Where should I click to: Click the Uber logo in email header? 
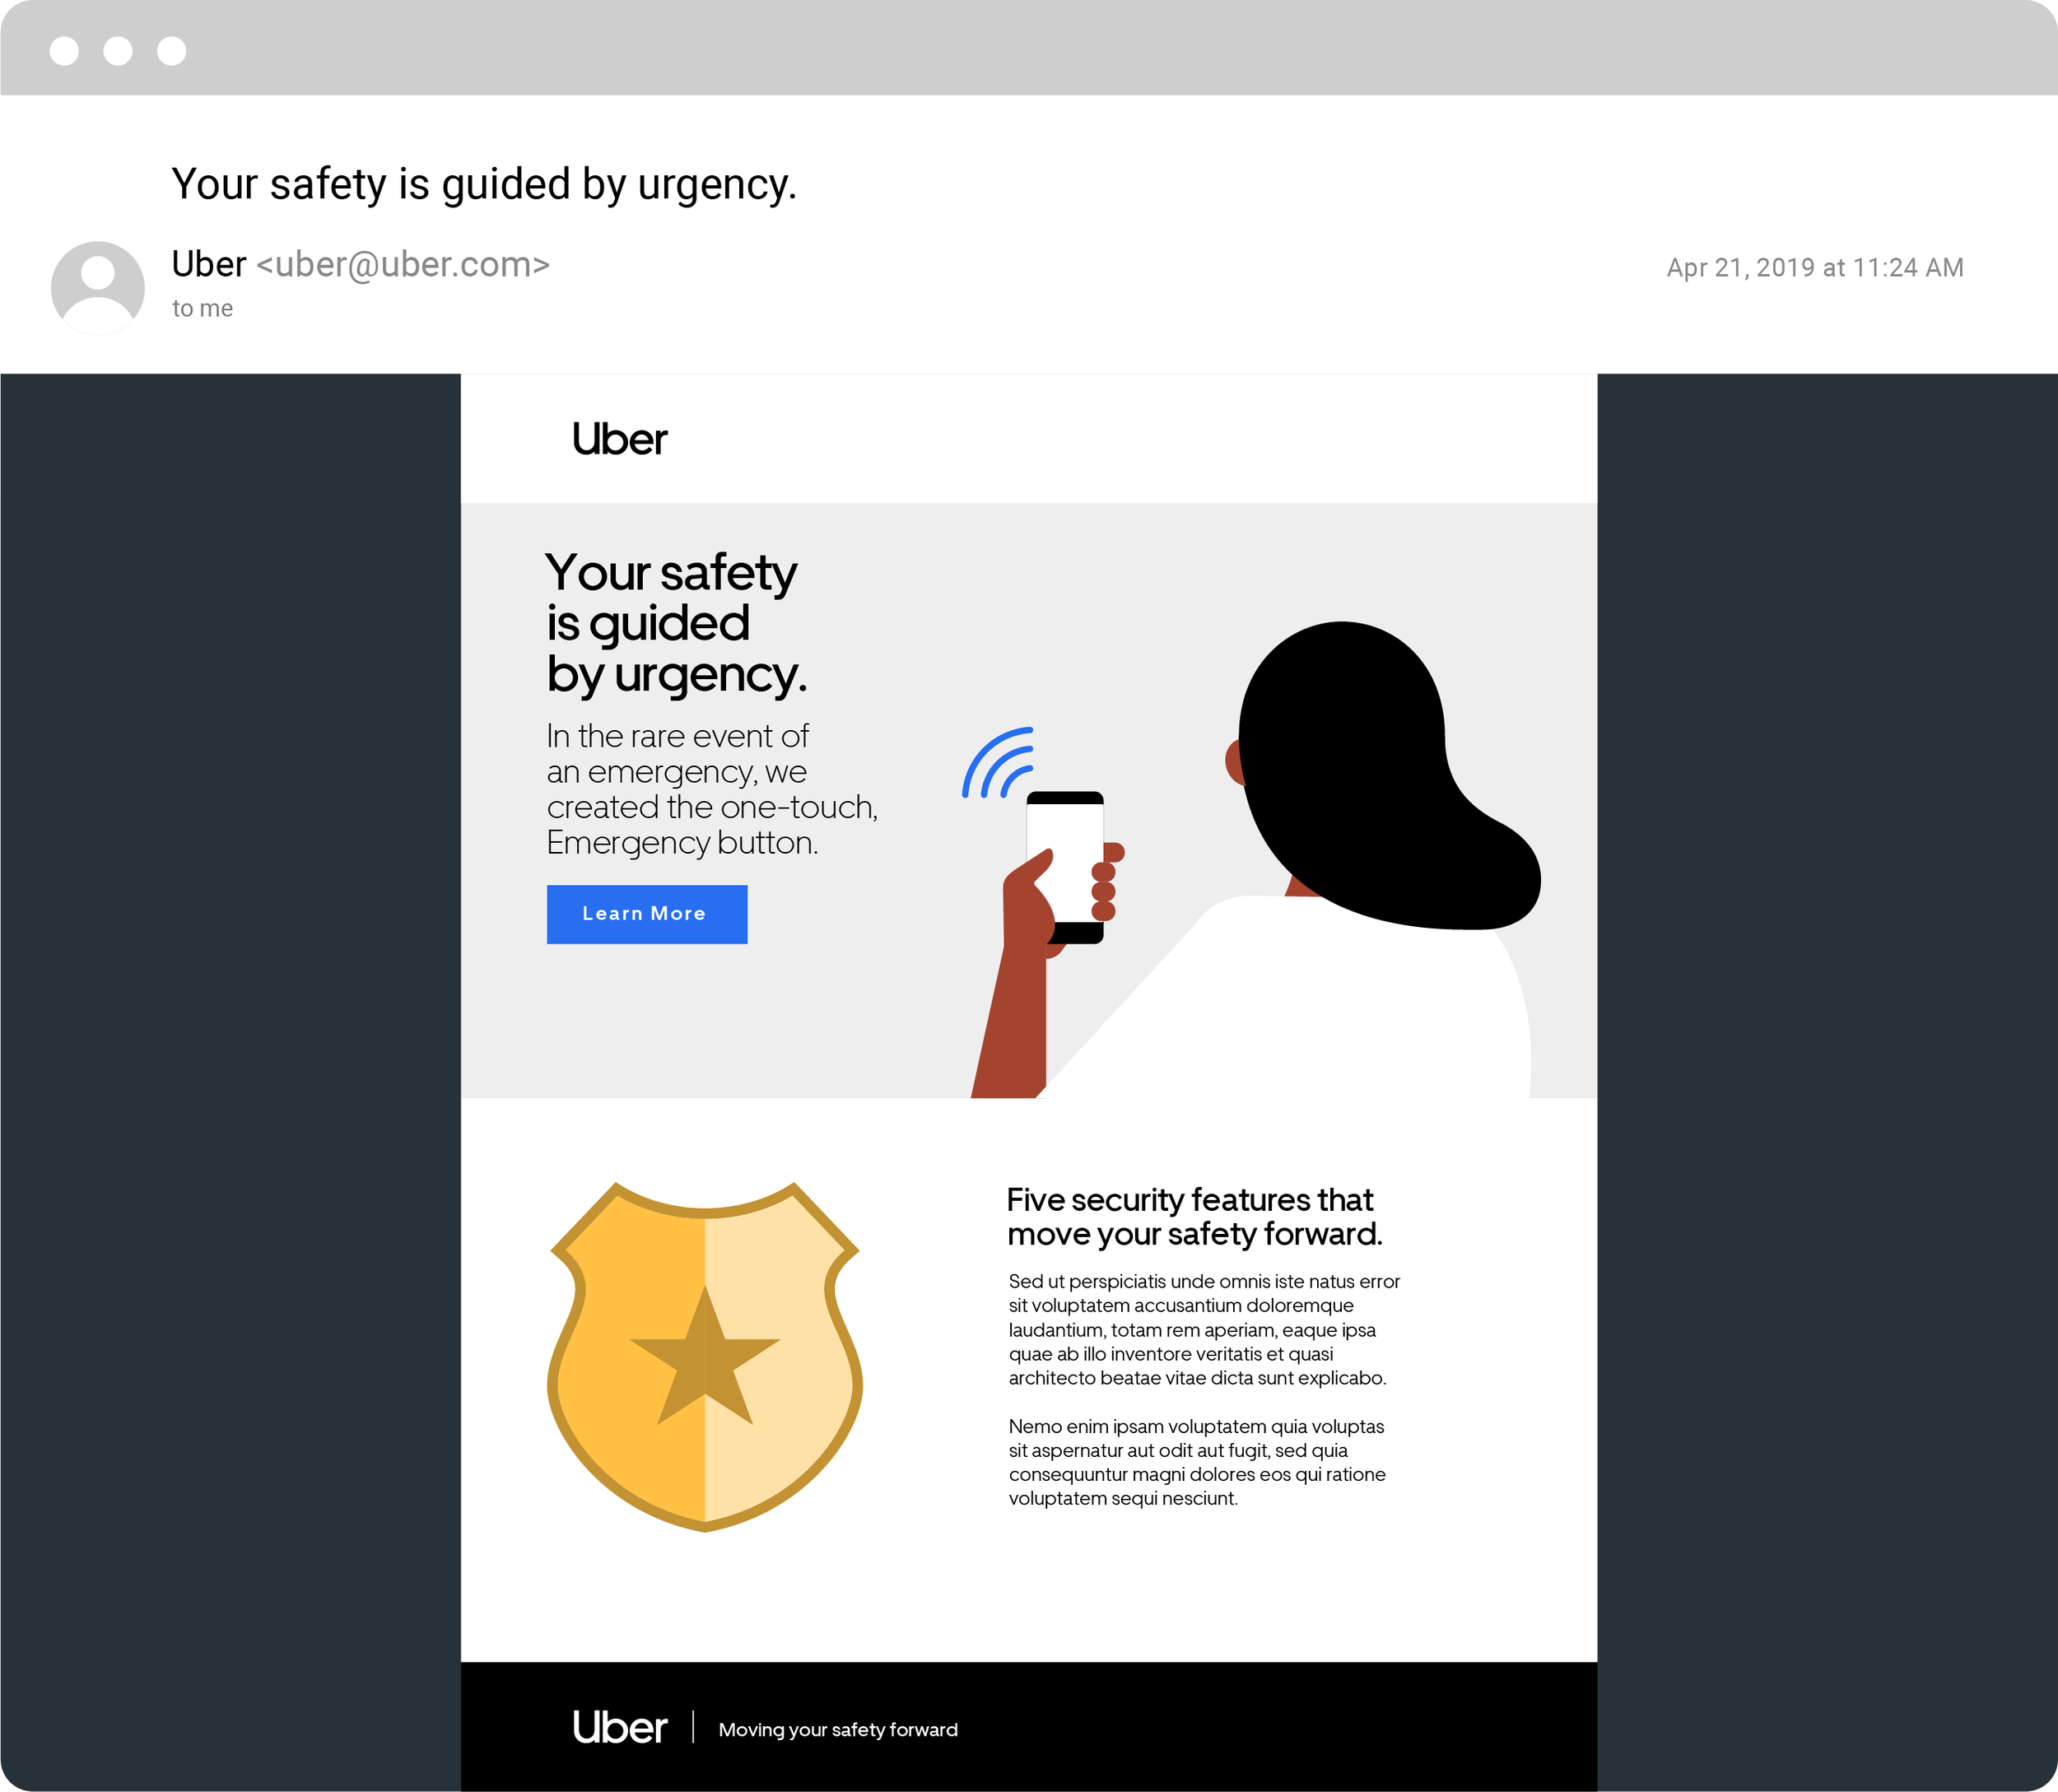[x=620, y=439]
